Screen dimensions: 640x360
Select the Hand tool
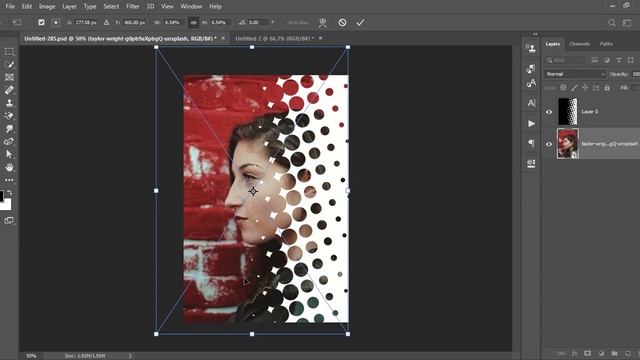tap(9, 167)
